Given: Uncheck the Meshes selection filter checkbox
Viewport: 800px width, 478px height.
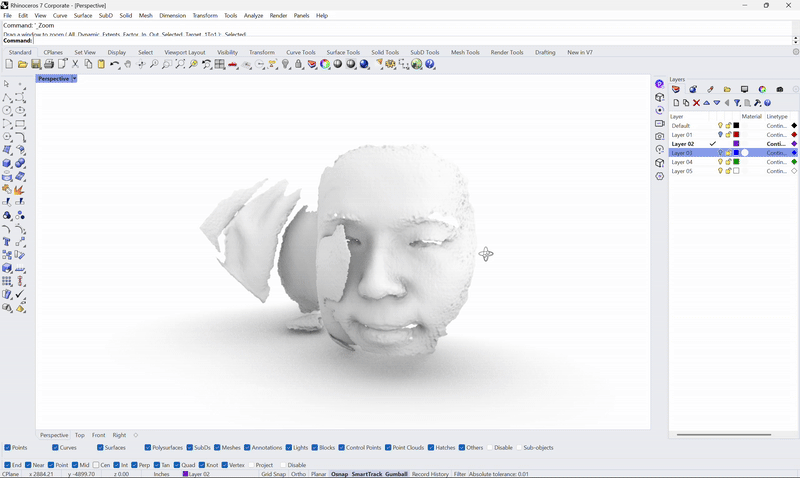Looking at the screenshot, I should point(217,448).
